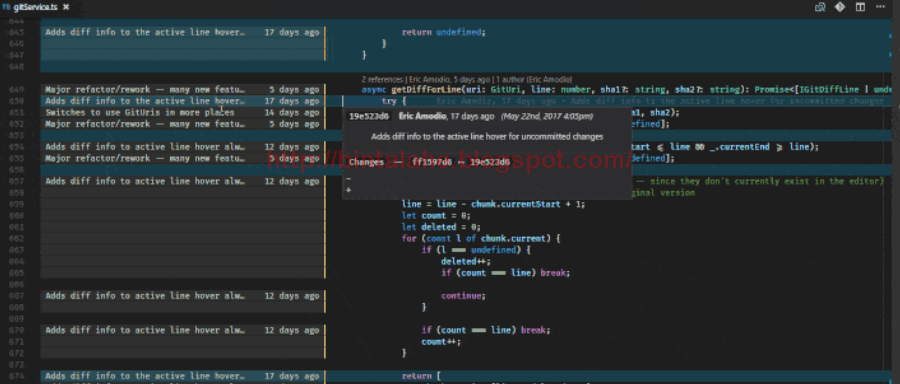
Task: Click hover commit message 'Adds diff info to the active line hover for uncommitted changes'
Action: tap(487, 137)
